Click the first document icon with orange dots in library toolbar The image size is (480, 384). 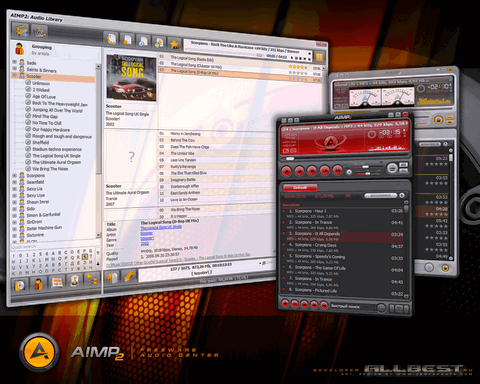click(x=111, y=38)
